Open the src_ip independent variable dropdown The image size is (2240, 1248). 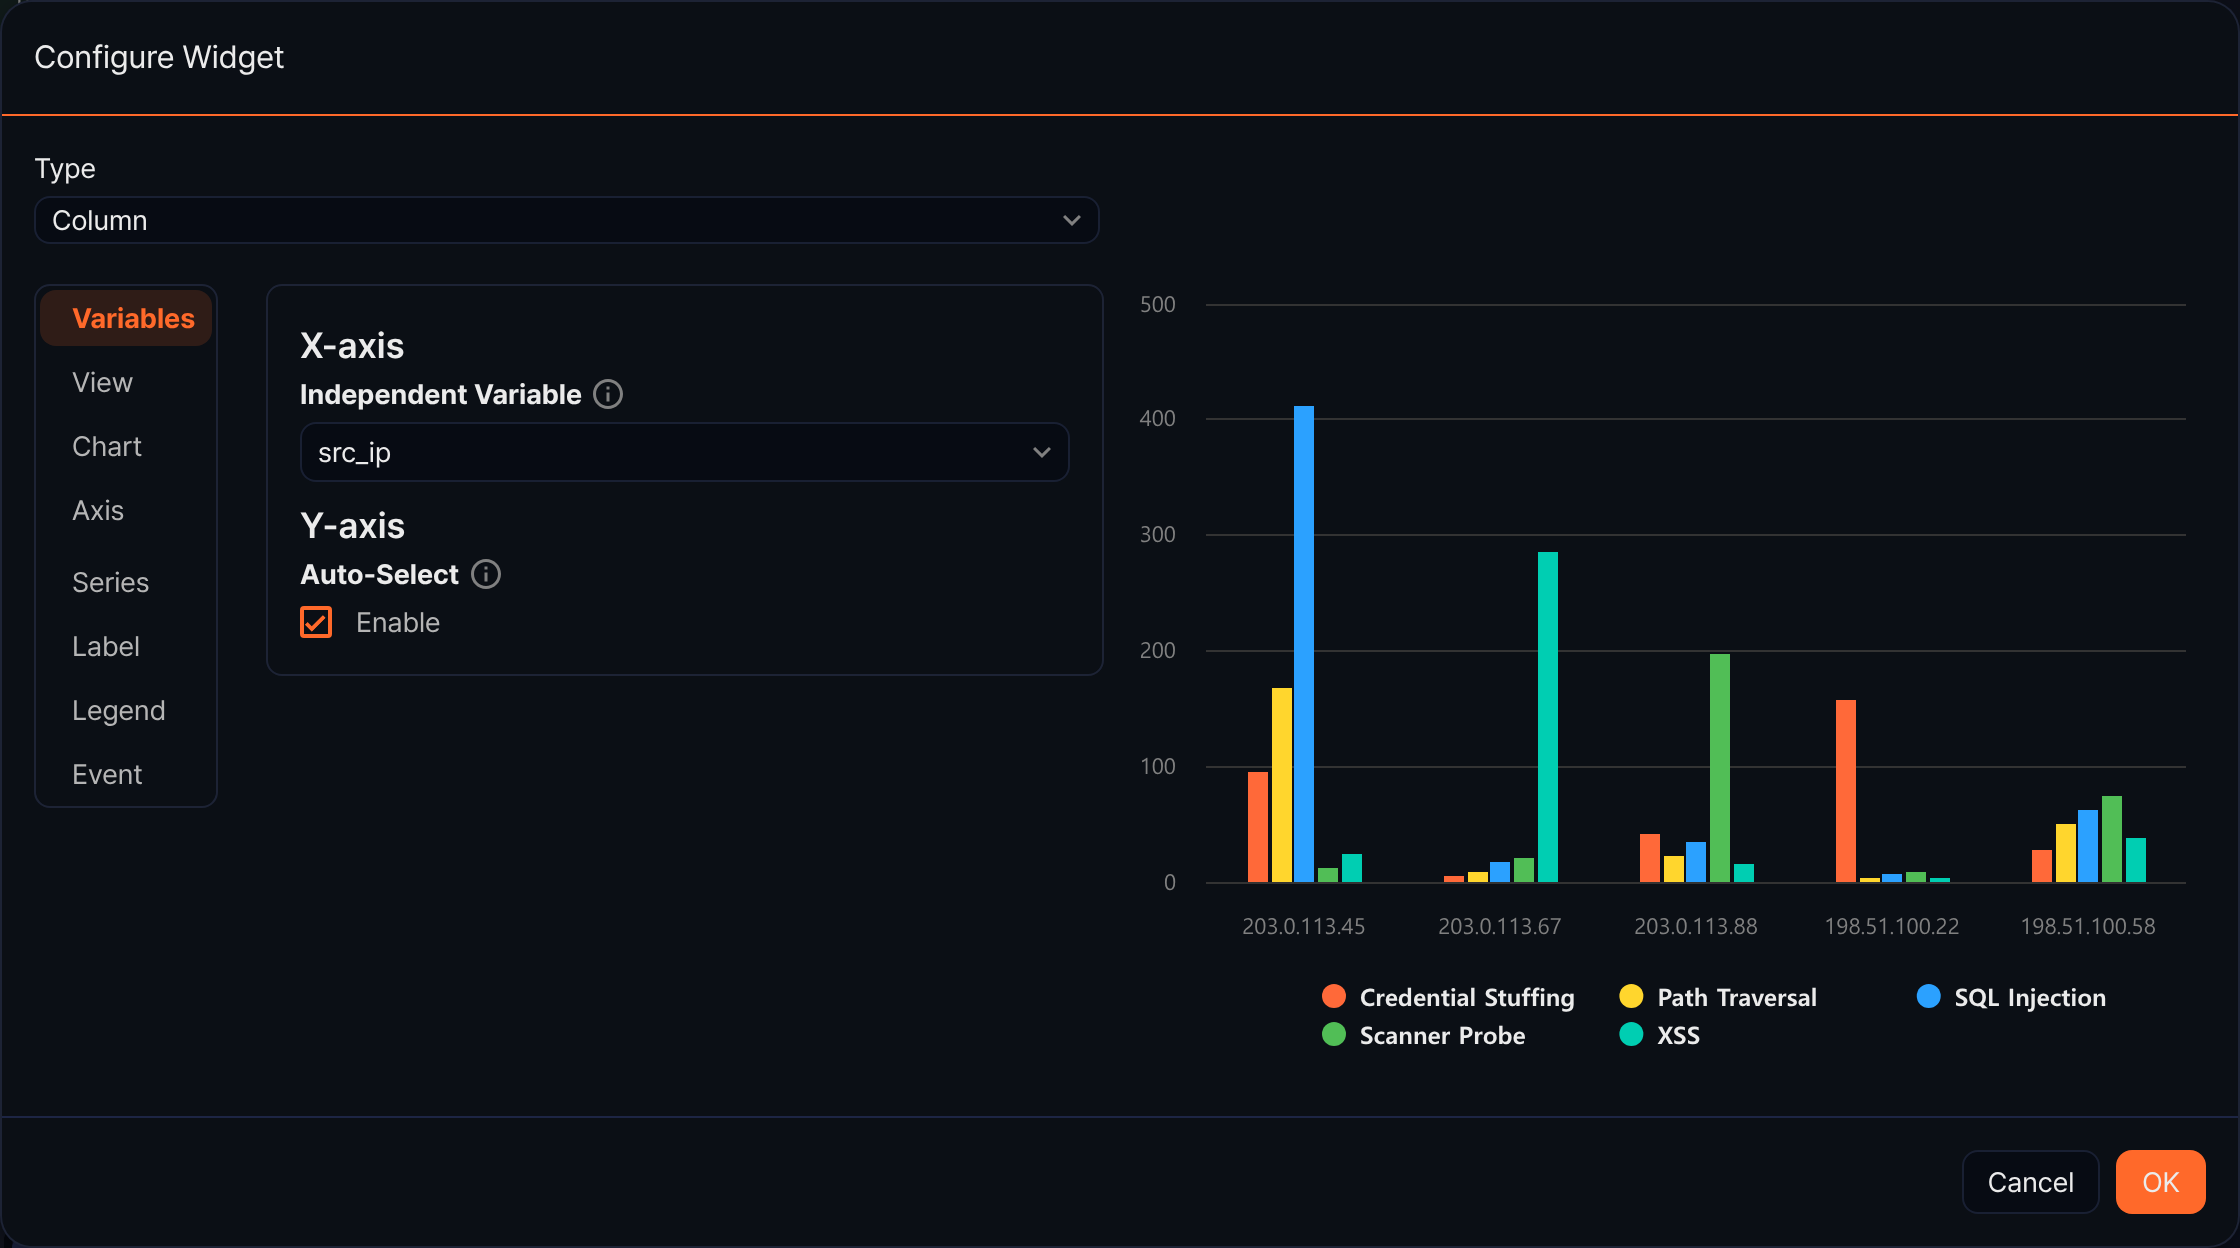pyautogui.click(x=685, y=452)
